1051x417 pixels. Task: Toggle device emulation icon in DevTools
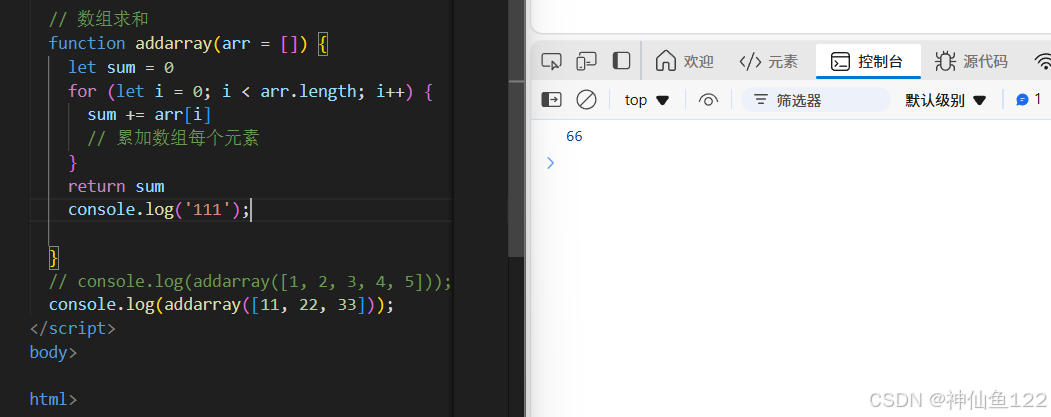[586, 62]
